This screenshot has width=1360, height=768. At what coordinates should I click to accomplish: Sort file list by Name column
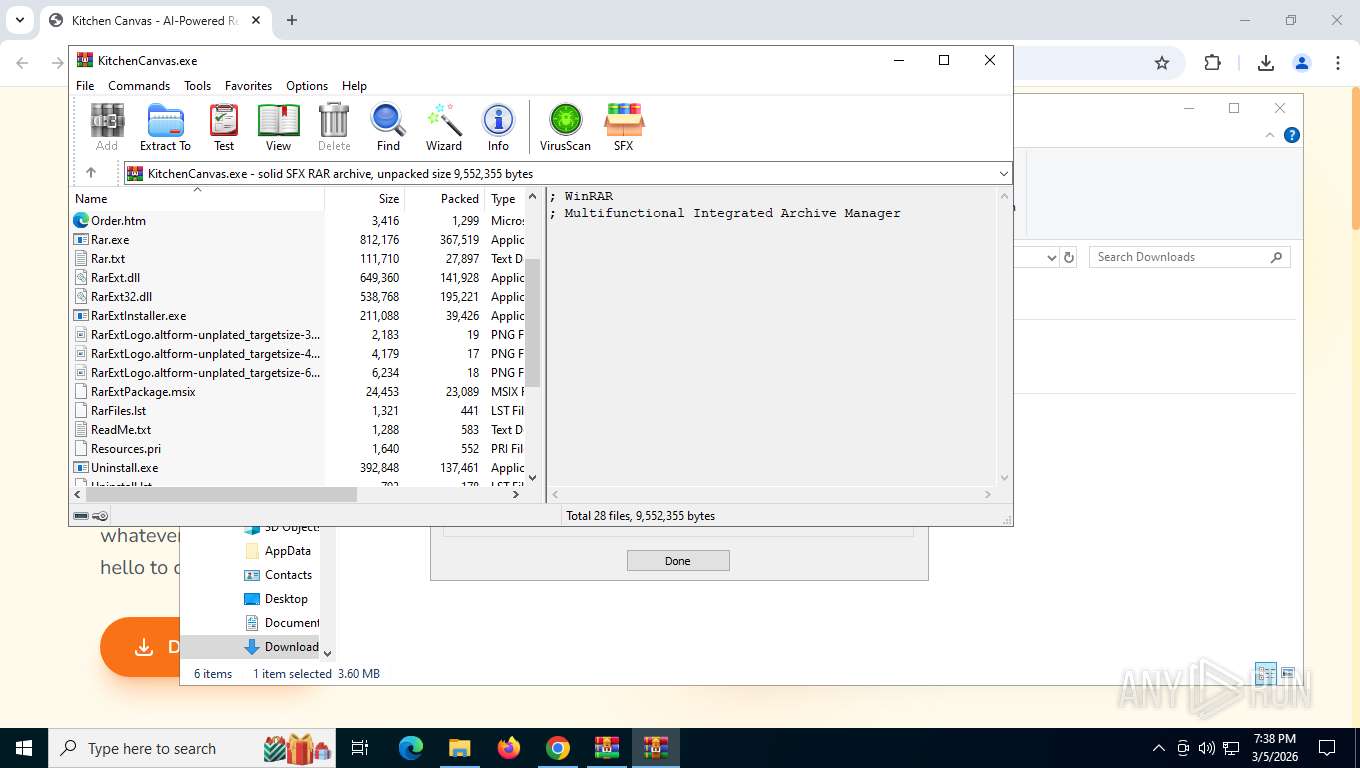[x=198, y=198]
